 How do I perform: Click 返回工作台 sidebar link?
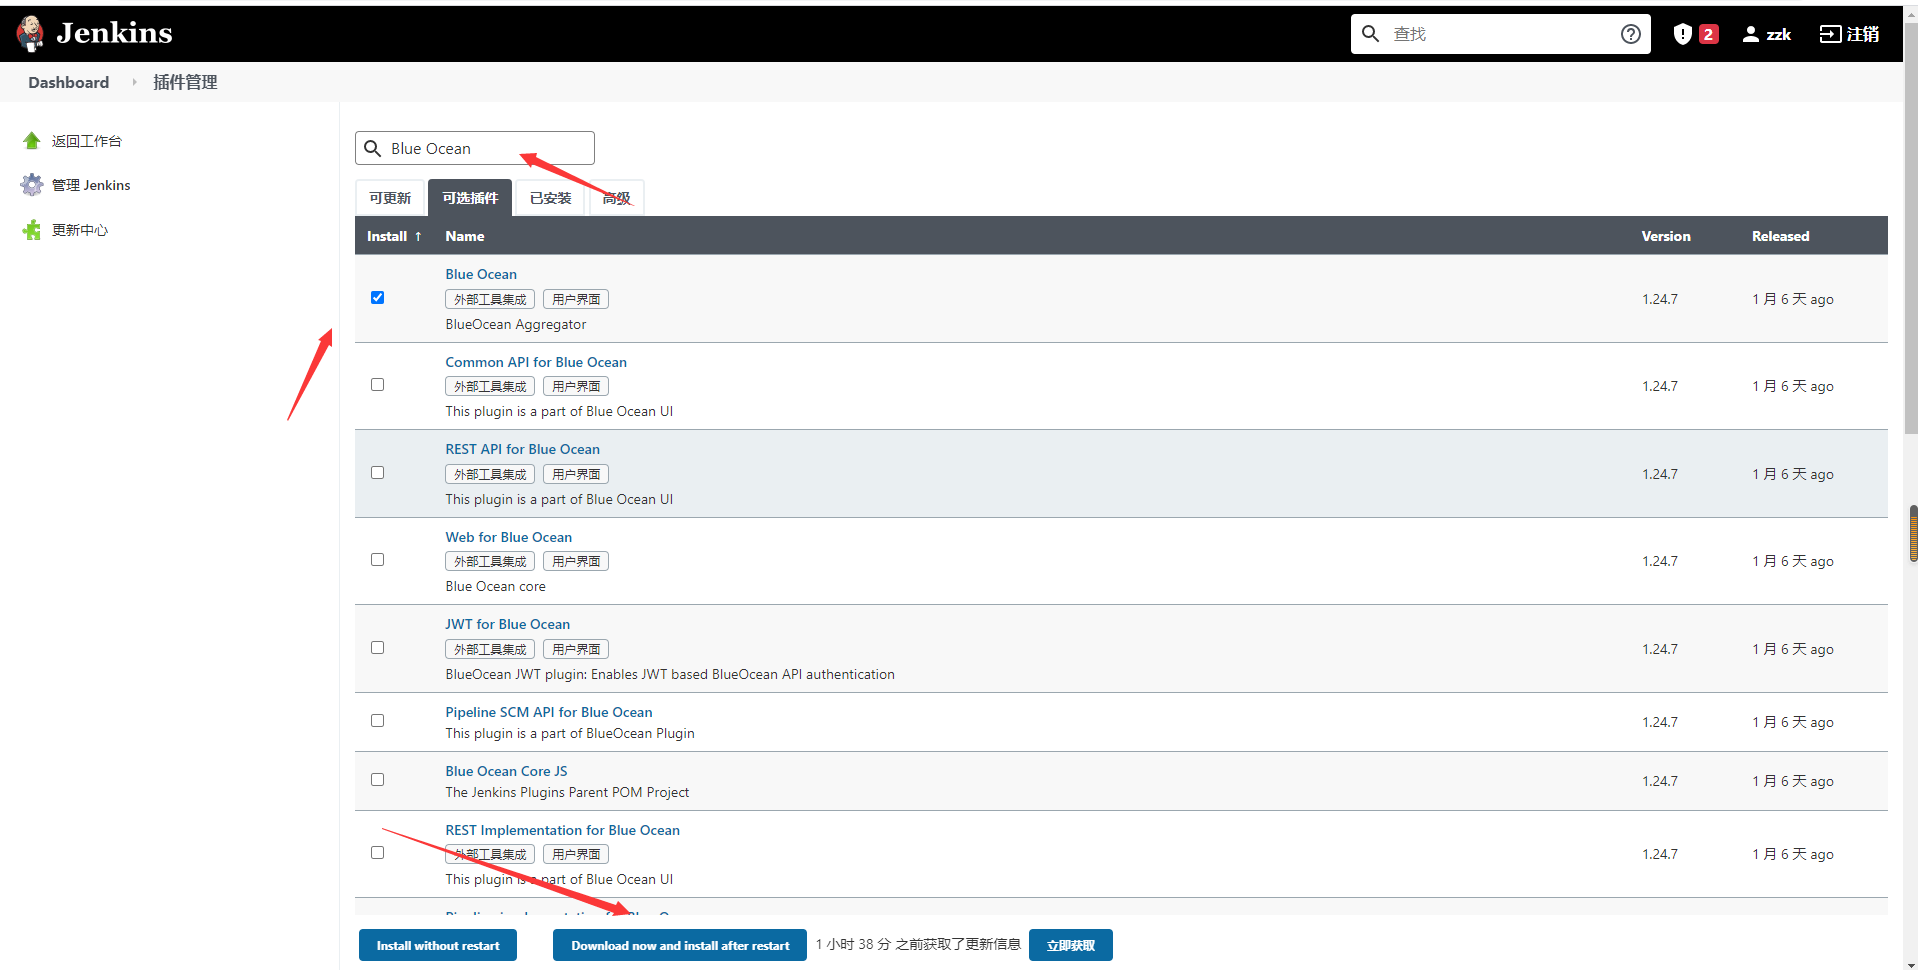pyautogui.click(x=87, y=141)
